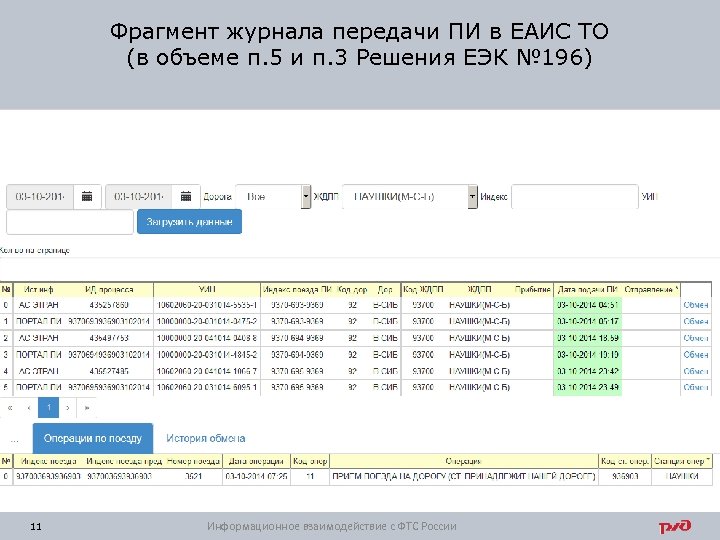Switch to История обмена tab
Image resolution: width=720 pixels, height=540 pixels.
[x=206, y=439]
